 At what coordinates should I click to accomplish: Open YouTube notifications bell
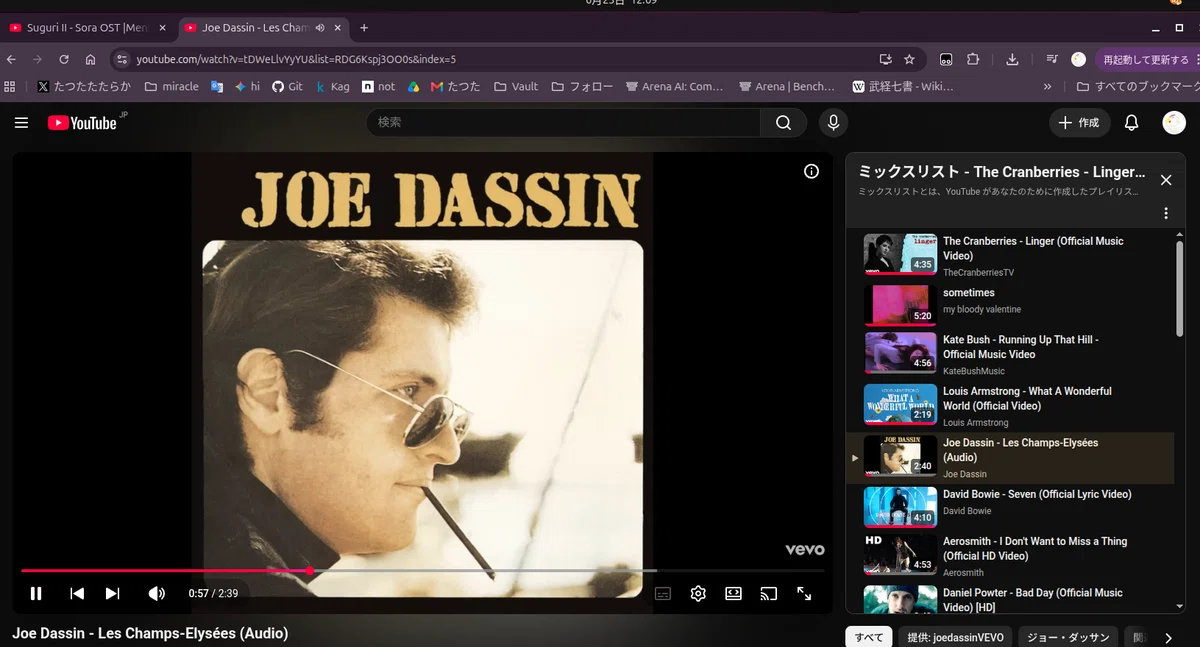[1131, 123]
